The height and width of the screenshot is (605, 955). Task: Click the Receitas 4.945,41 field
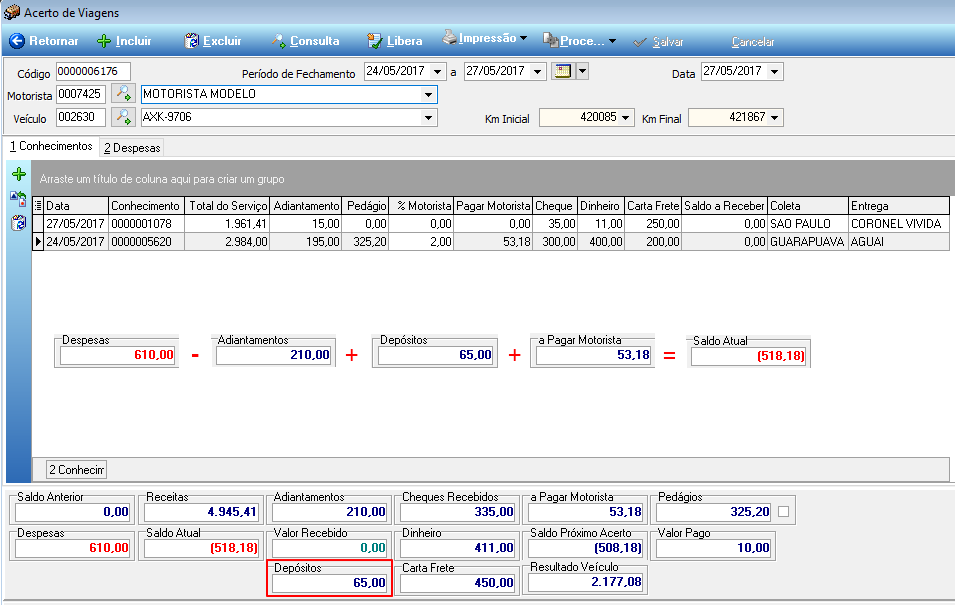click(x=201, y=512)
